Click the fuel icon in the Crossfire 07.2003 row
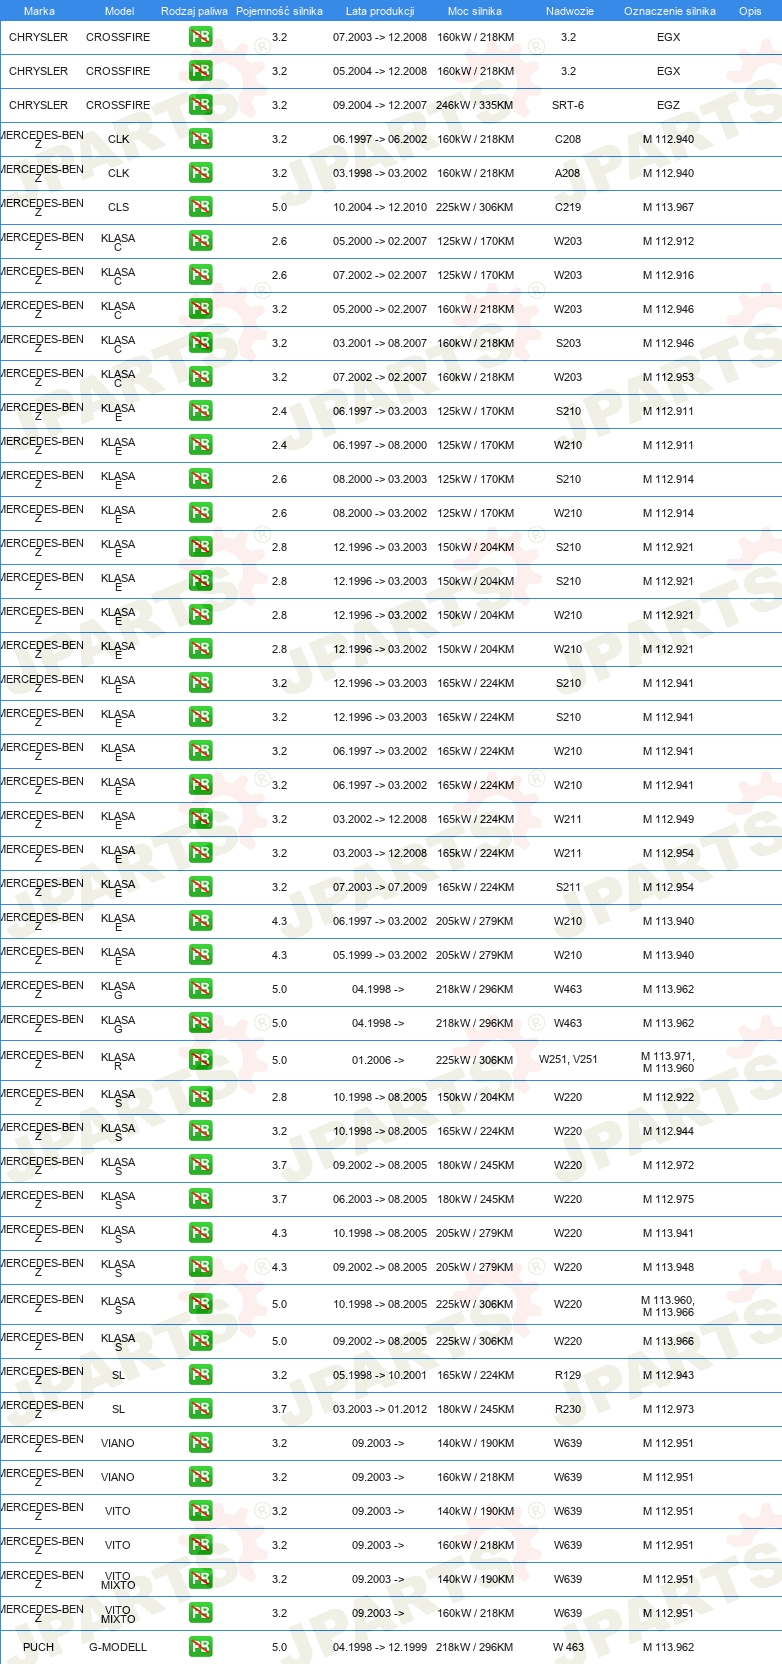 click(201, 37)
